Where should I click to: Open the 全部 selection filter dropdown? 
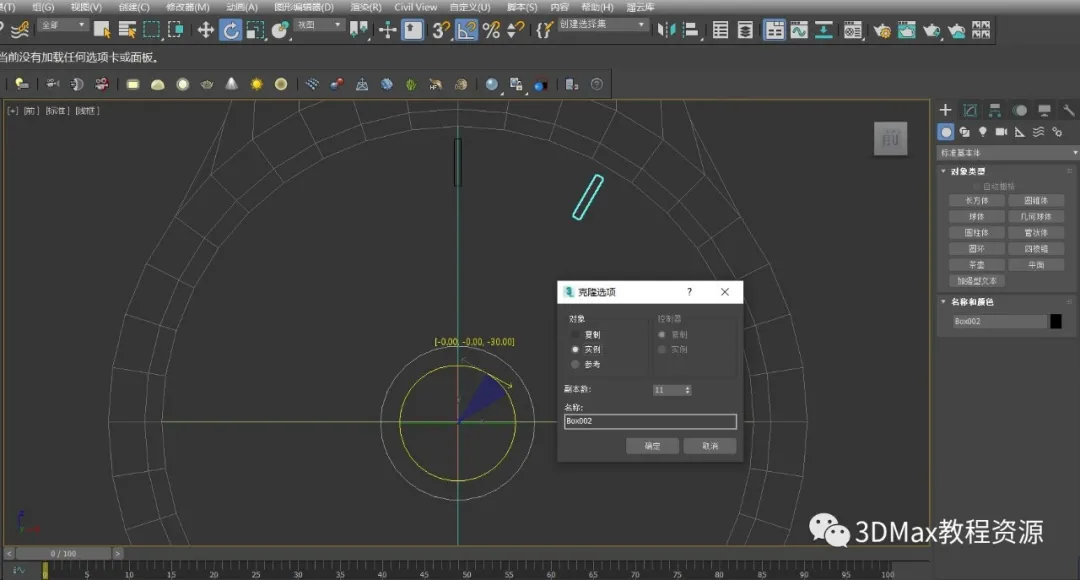pyautogui.click(x=63, y=25)
